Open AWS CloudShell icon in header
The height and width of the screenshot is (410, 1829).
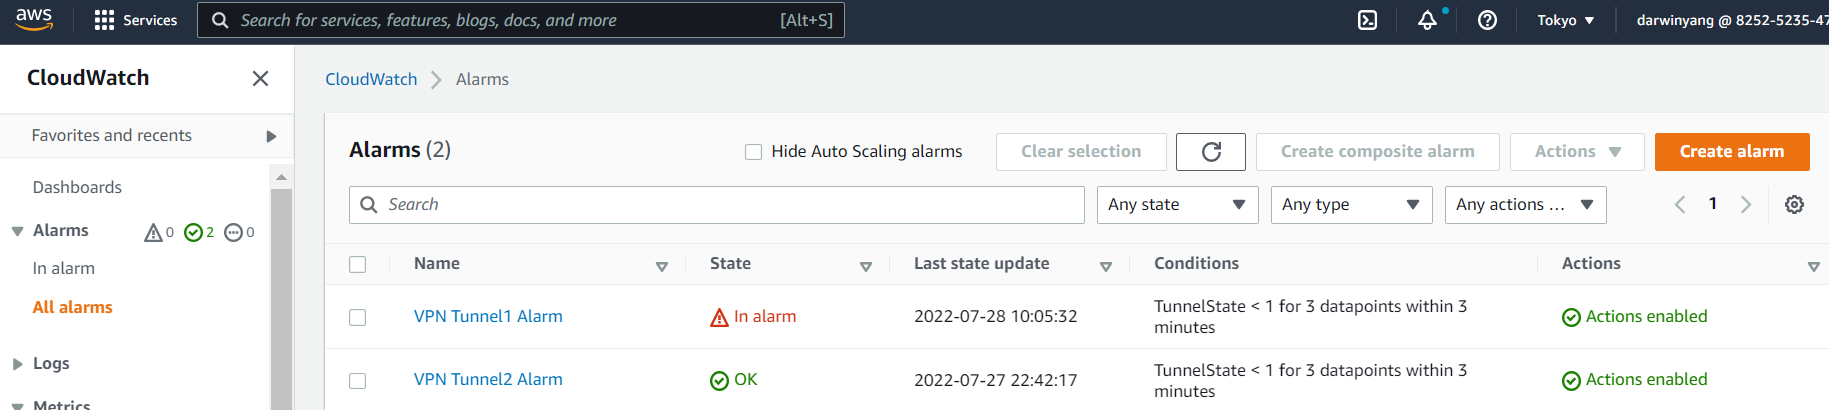click(x=1367, y=20)
